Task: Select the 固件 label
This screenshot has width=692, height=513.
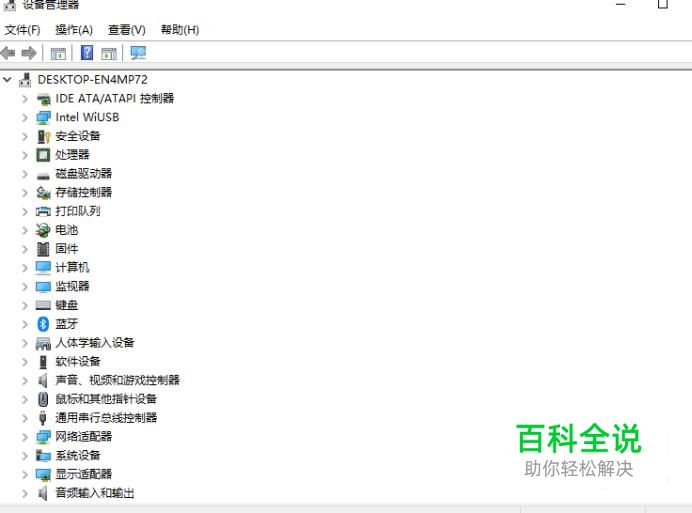Action: pos(67,249)
